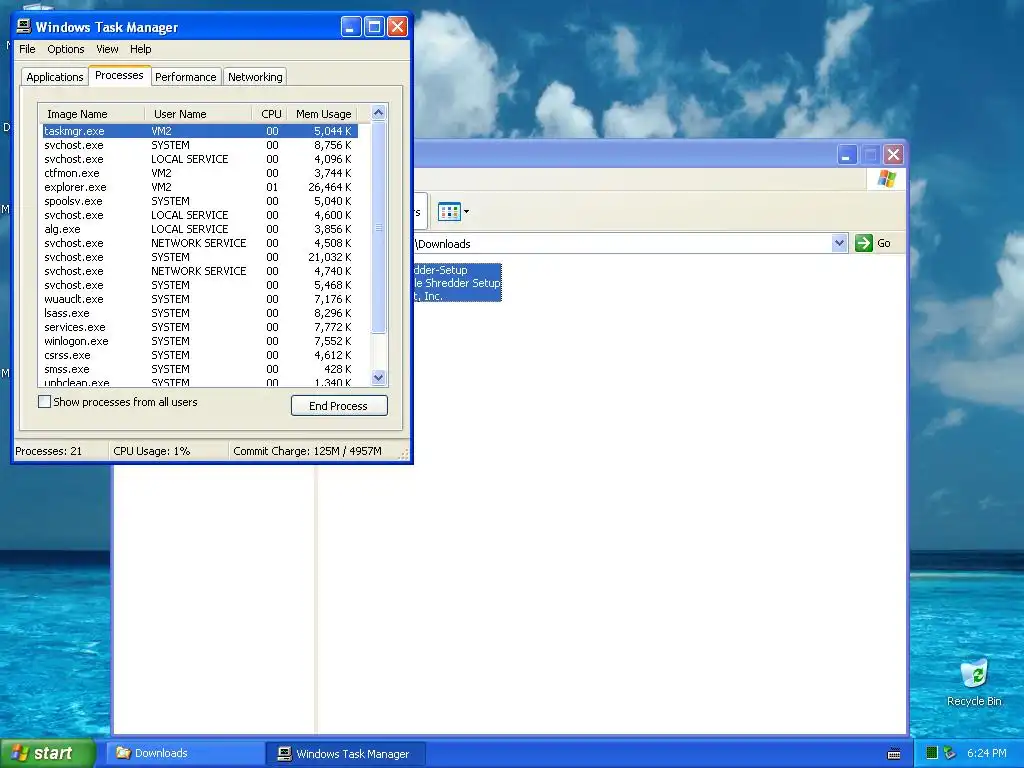This screenshot has width=1024, height=768.
Task: Switch to the Networking tab
Action: 255,76
